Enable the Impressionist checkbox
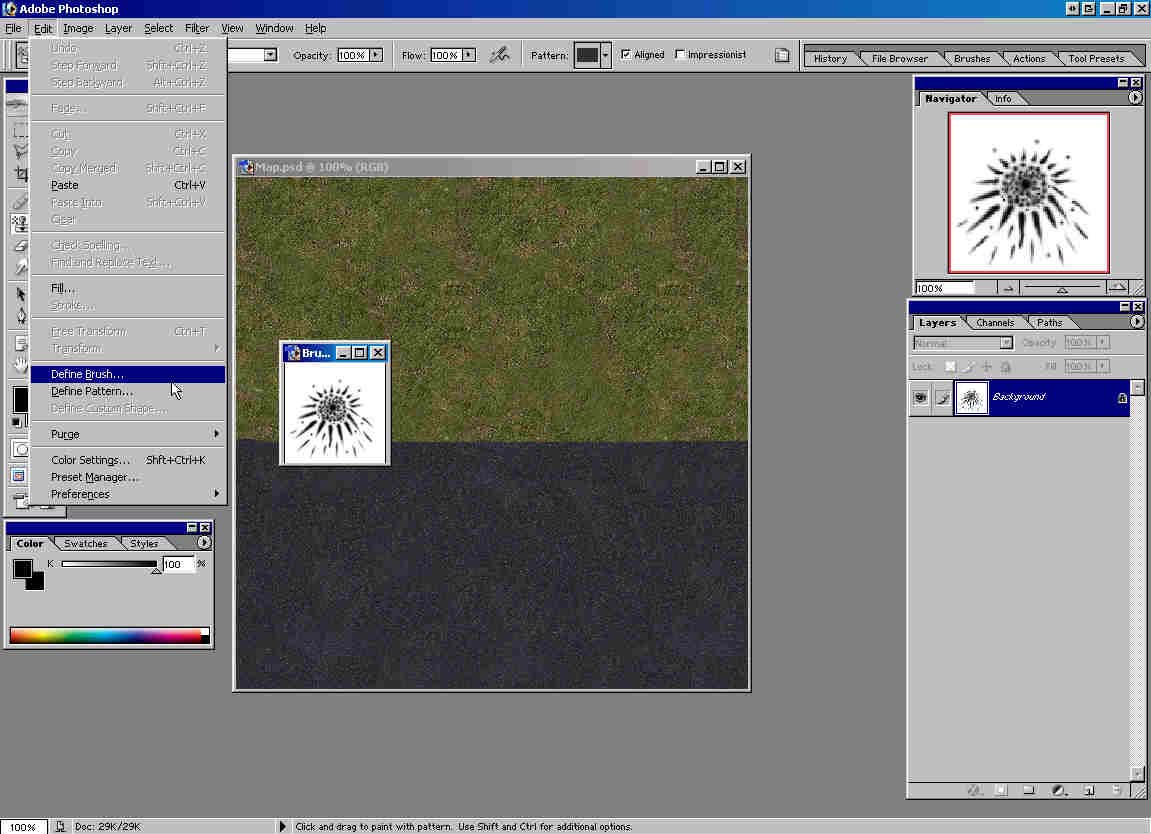 (681, 55)
